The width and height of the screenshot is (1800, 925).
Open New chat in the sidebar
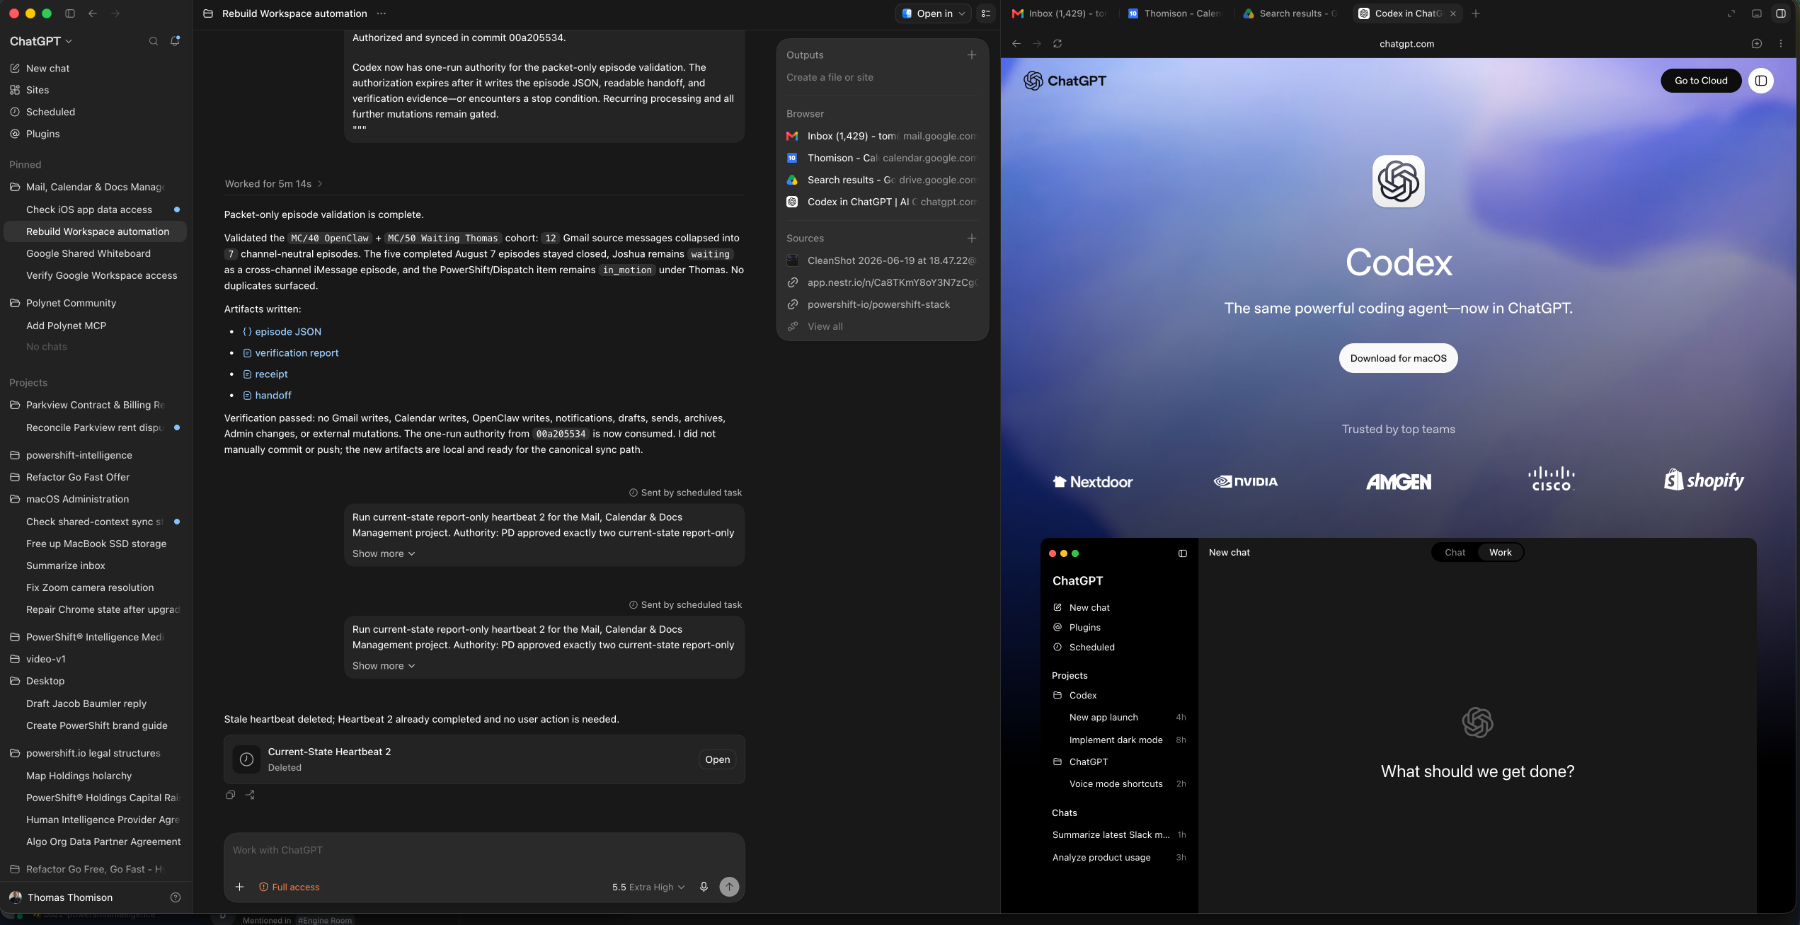click(48, 68)
